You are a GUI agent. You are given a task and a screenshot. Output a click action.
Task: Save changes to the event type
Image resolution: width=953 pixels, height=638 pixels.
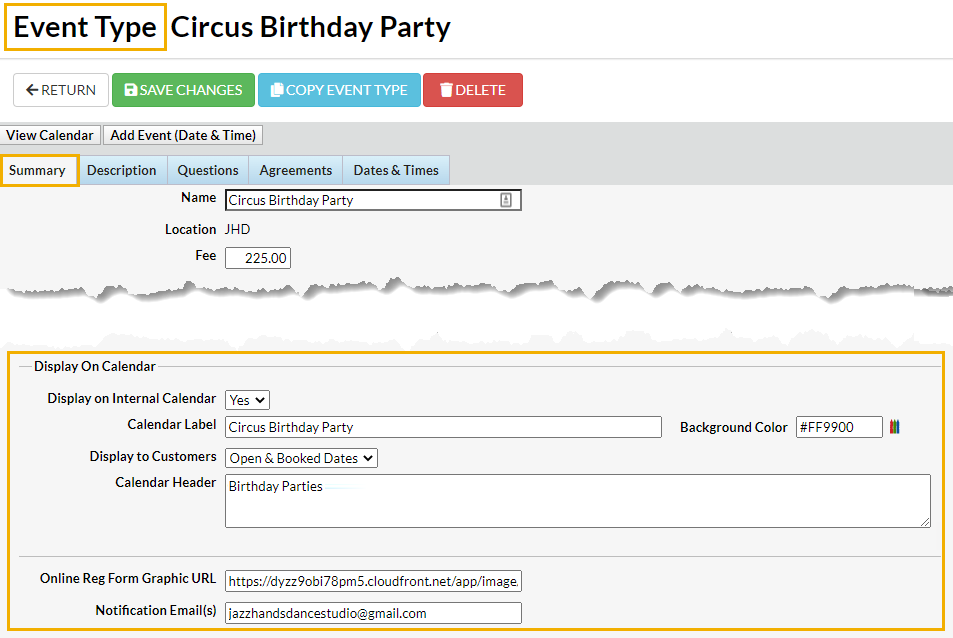[x=184, y=90]
